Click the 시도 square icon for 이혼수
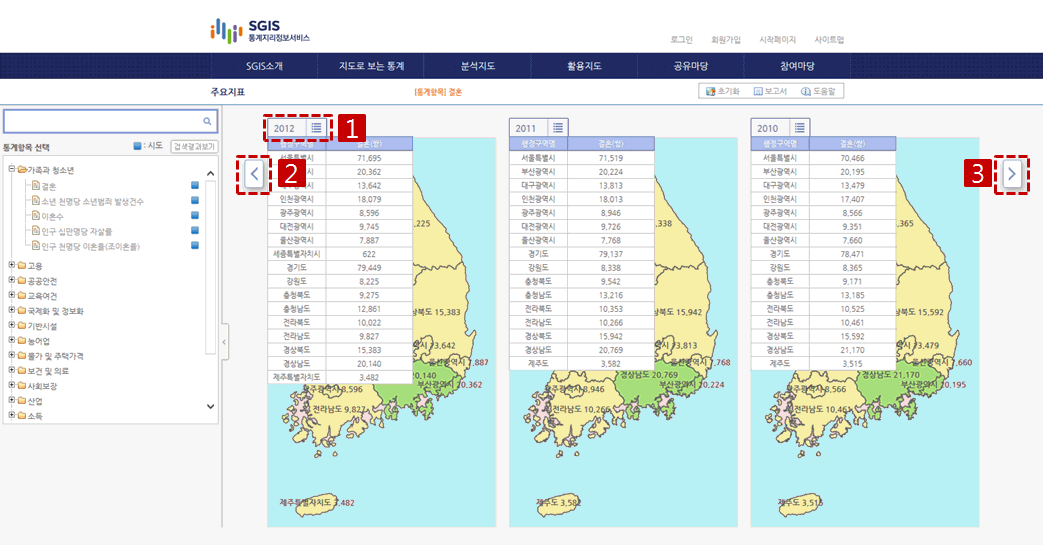1043x545 pixels. tap(195, 216)
